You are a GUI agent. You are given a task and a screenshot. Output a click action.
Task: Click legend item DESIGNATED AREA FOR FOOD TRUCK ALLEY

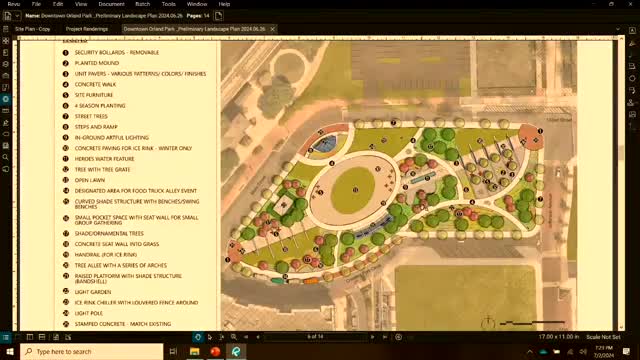136,191
